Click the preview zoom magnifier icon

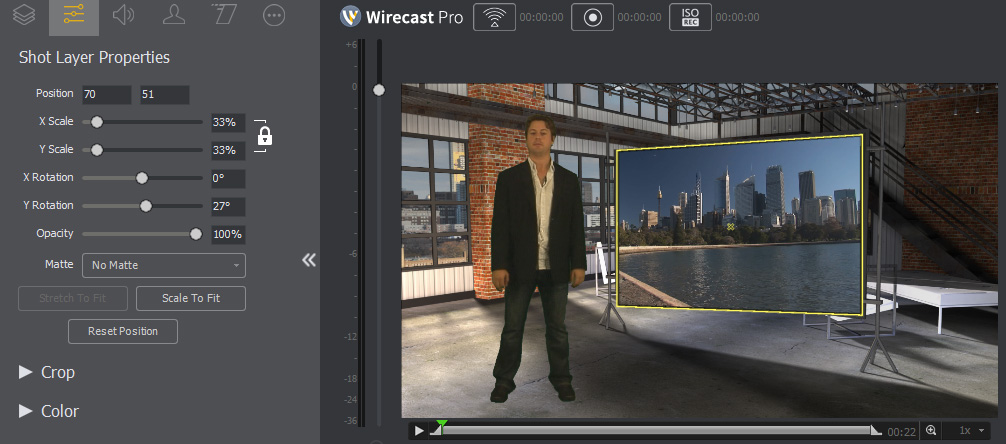click(931, 430)
